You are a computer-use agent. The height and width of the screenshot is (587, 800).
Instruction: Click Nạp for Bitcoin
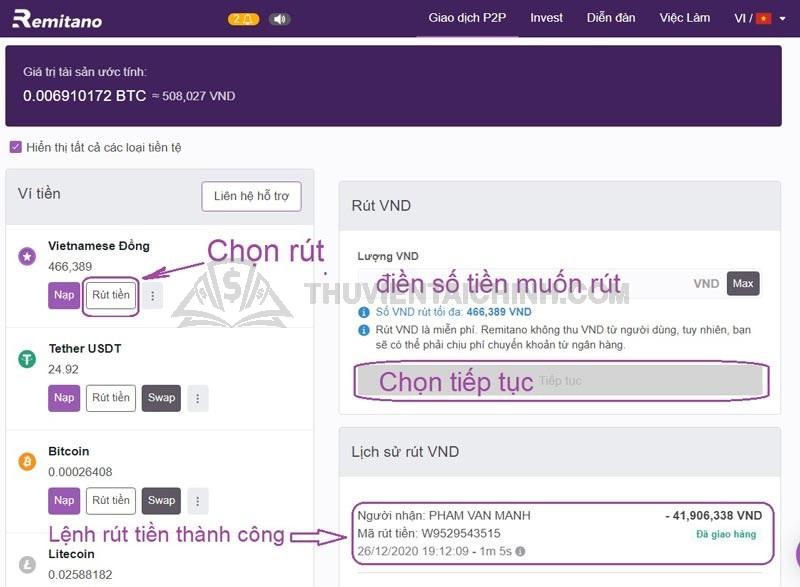pyautogui.click(x=64, y=501)
